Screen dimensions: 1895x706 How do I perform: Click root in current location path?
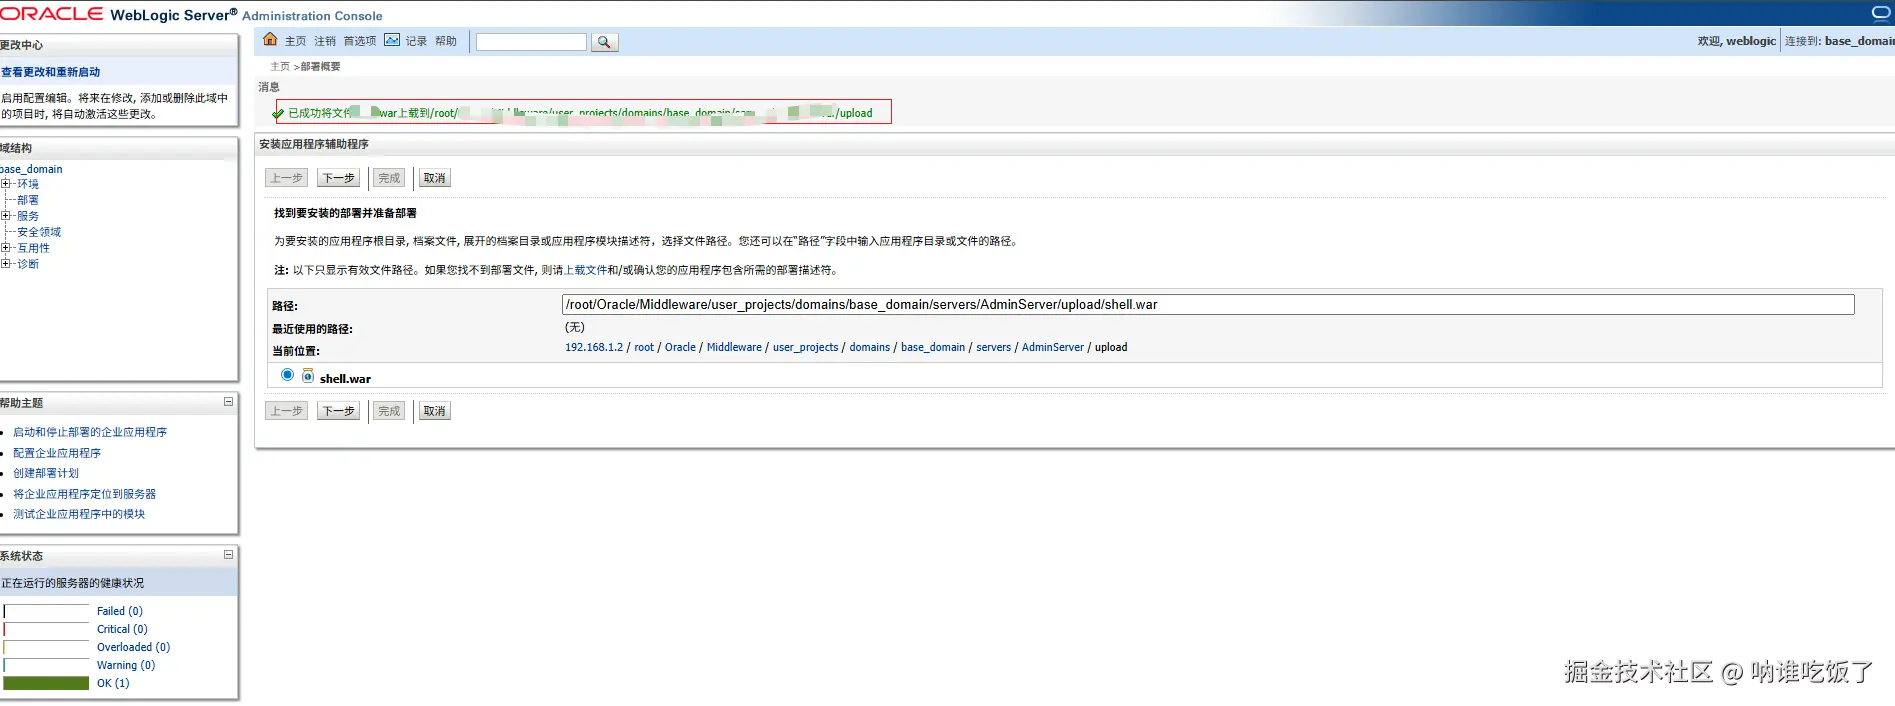[x=644, y=347]
